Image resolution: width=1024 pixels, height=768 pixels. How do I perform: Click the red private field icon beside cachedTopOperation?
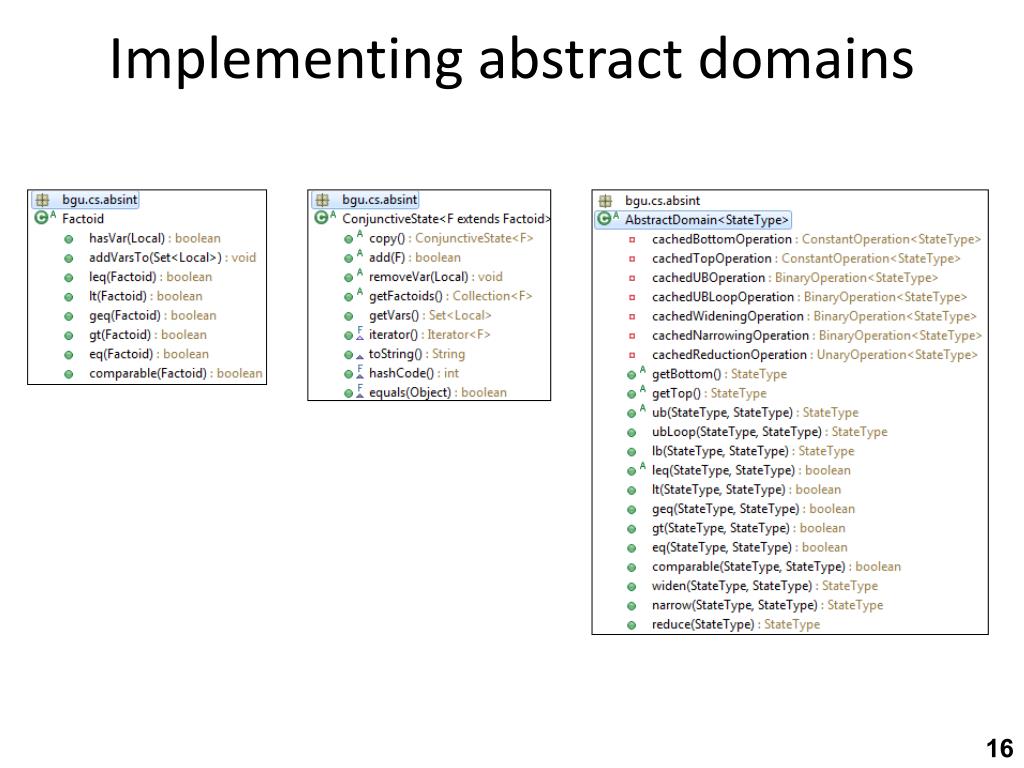pos(632,259)
